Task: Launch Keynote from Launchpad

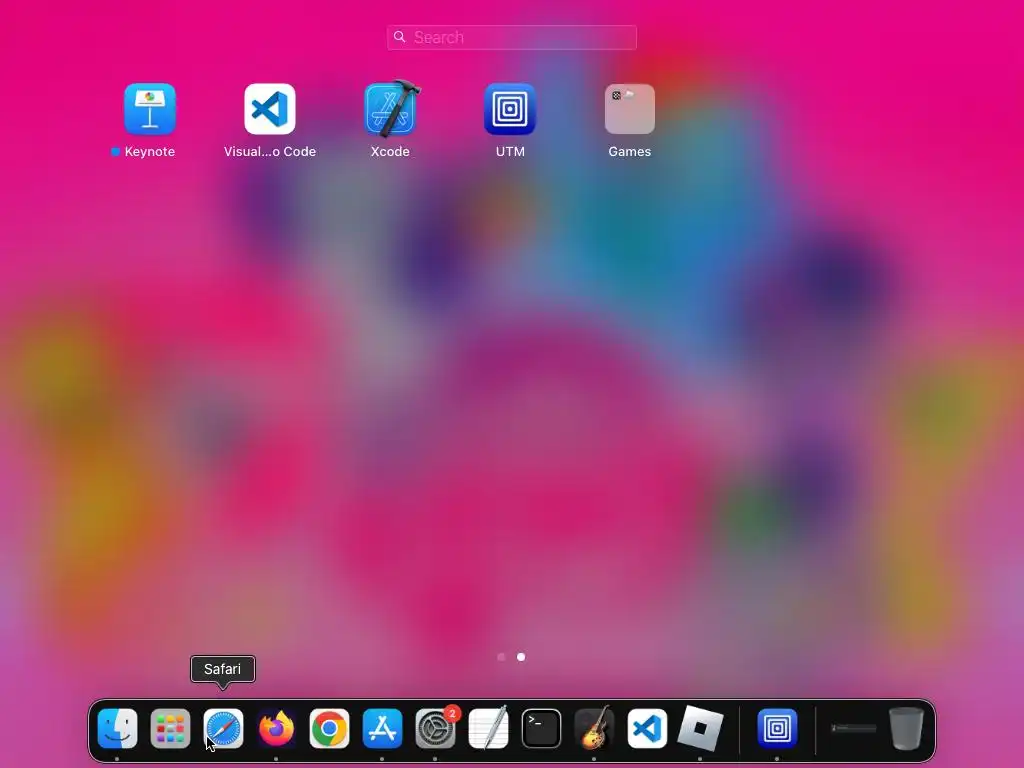Action: 150,109
